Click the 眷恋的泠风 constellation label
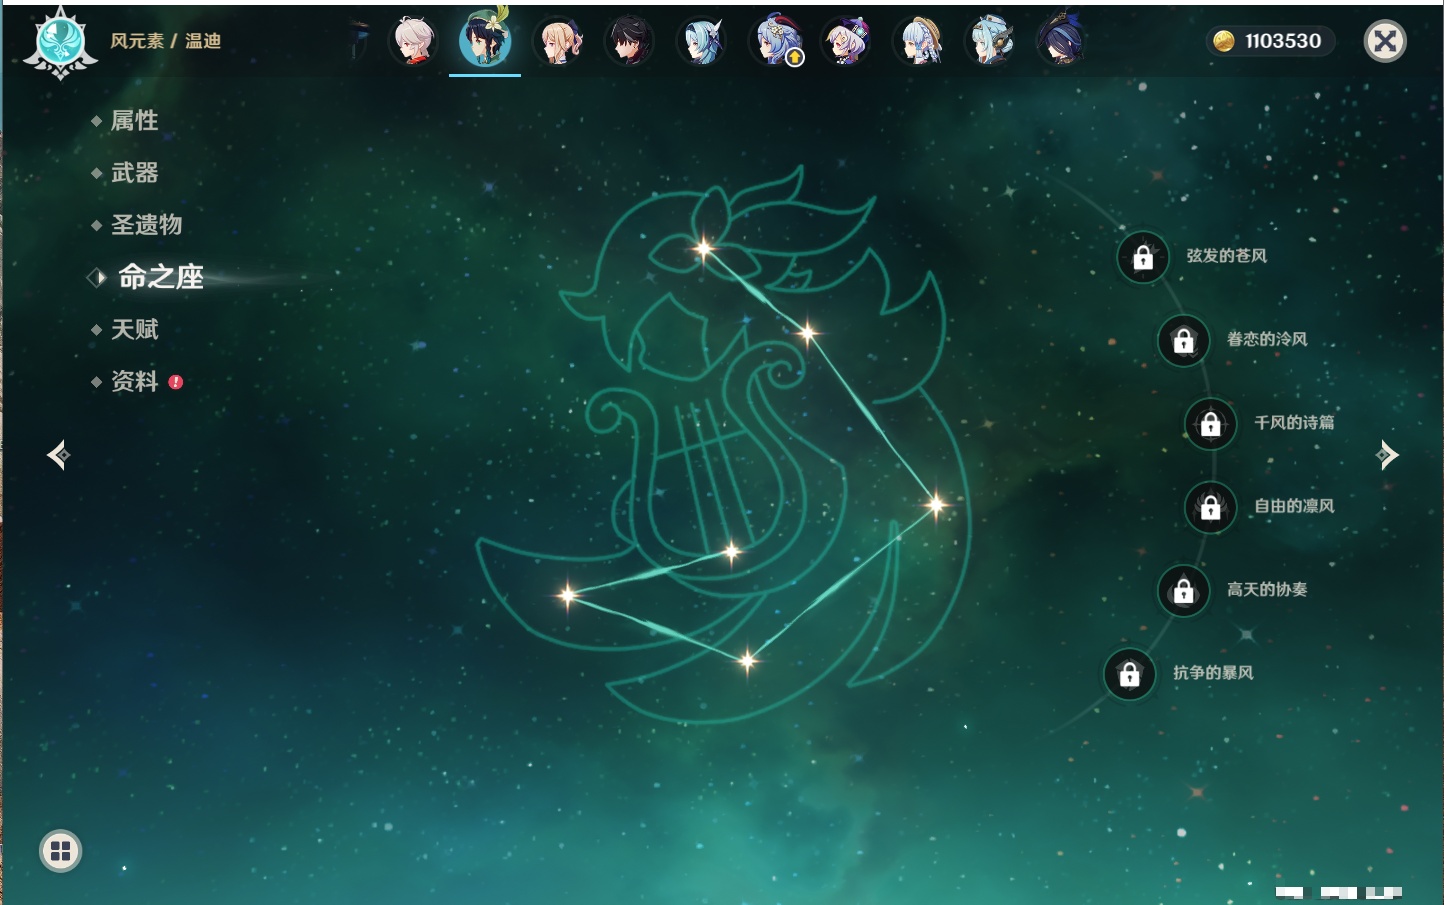This screenshot has width=1444, height=905. tap(1267, 339)
